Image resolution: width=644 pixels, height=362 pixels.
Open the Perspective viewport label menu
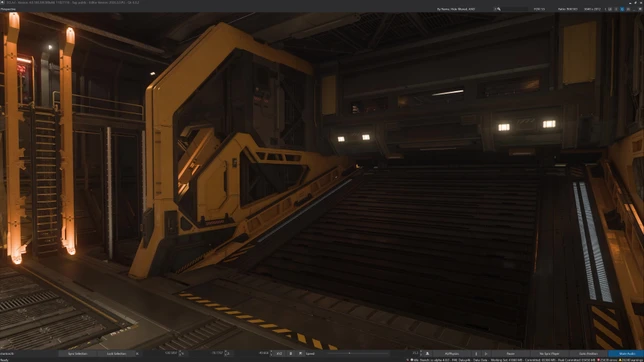[8, 9]
